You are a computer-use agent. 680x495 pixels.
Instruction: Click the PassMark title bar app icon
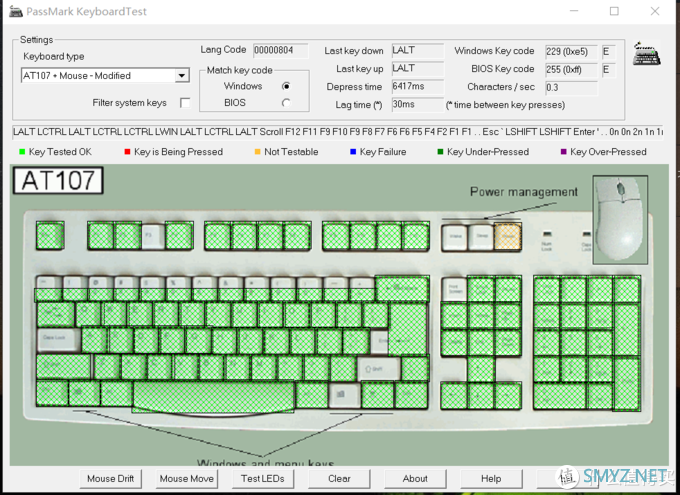[16, 11]
